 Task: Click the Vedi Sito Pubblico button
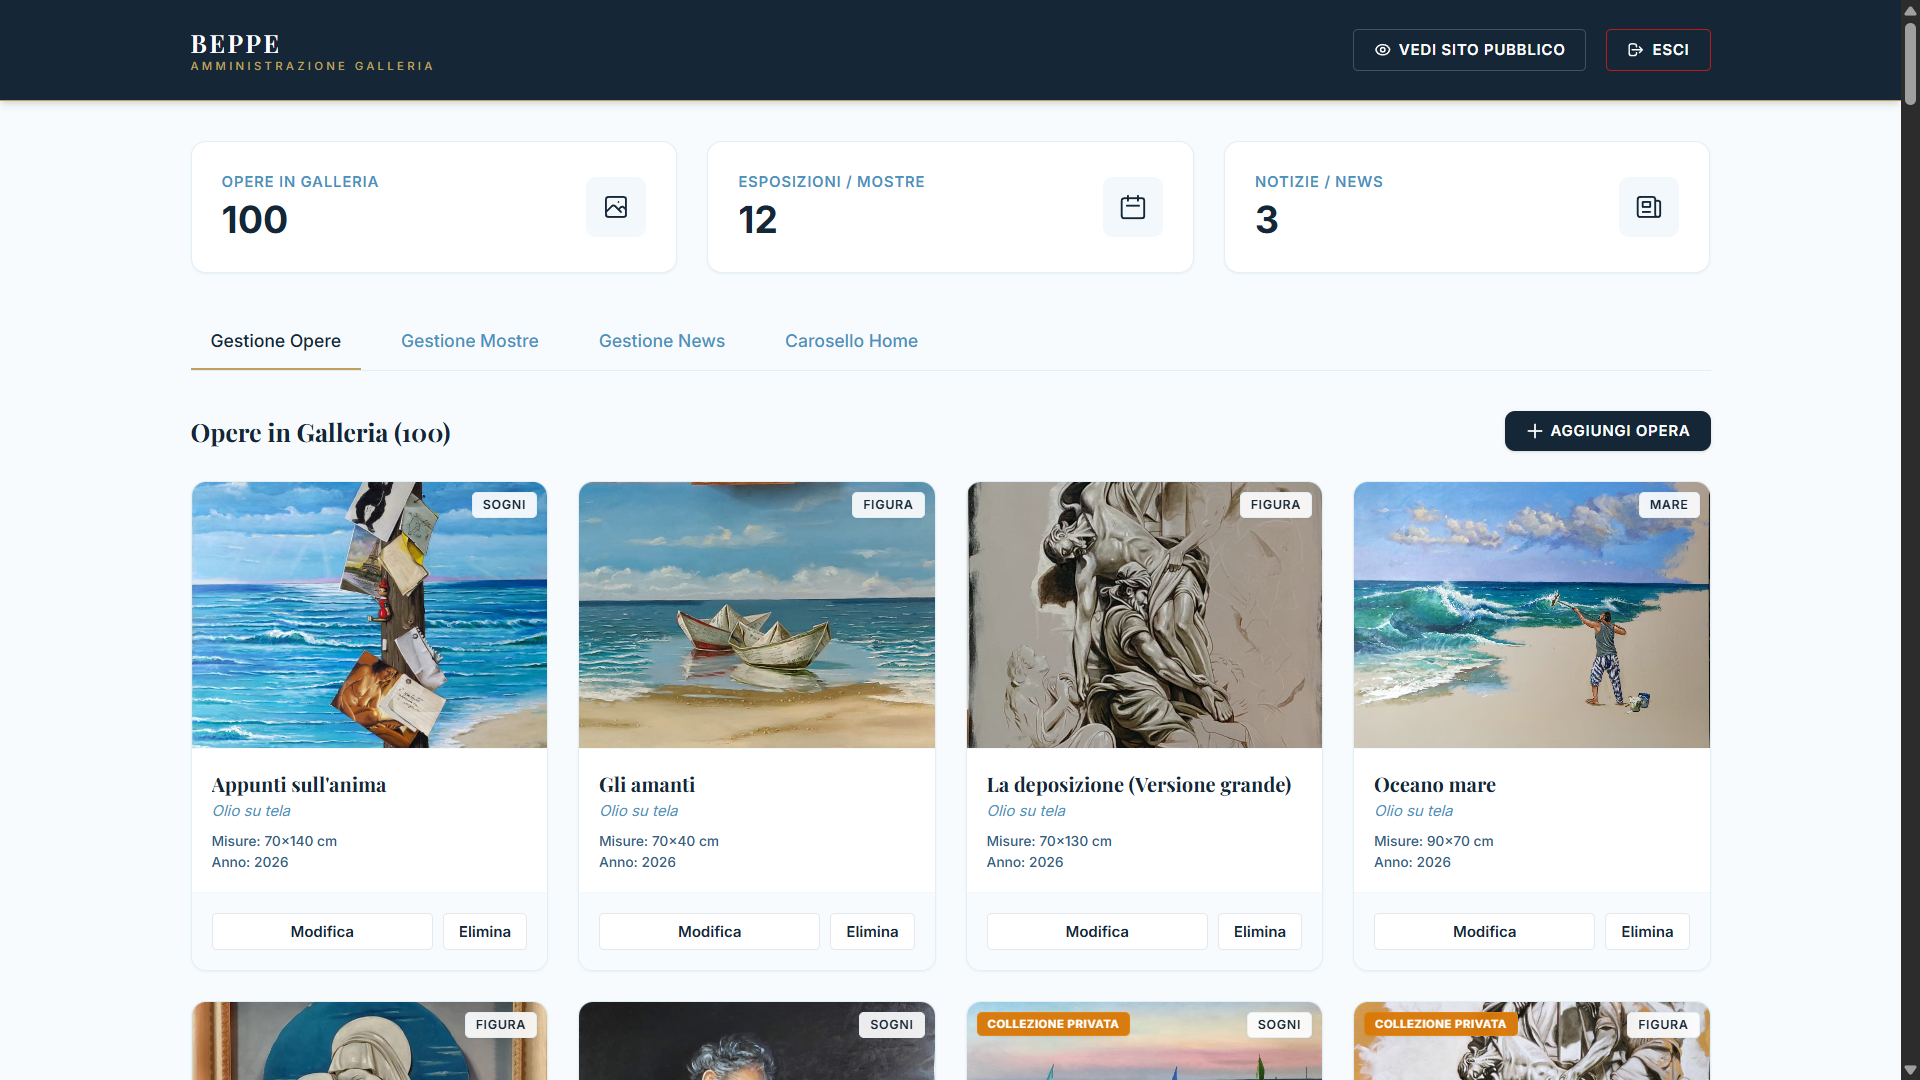click(1469, 50)
